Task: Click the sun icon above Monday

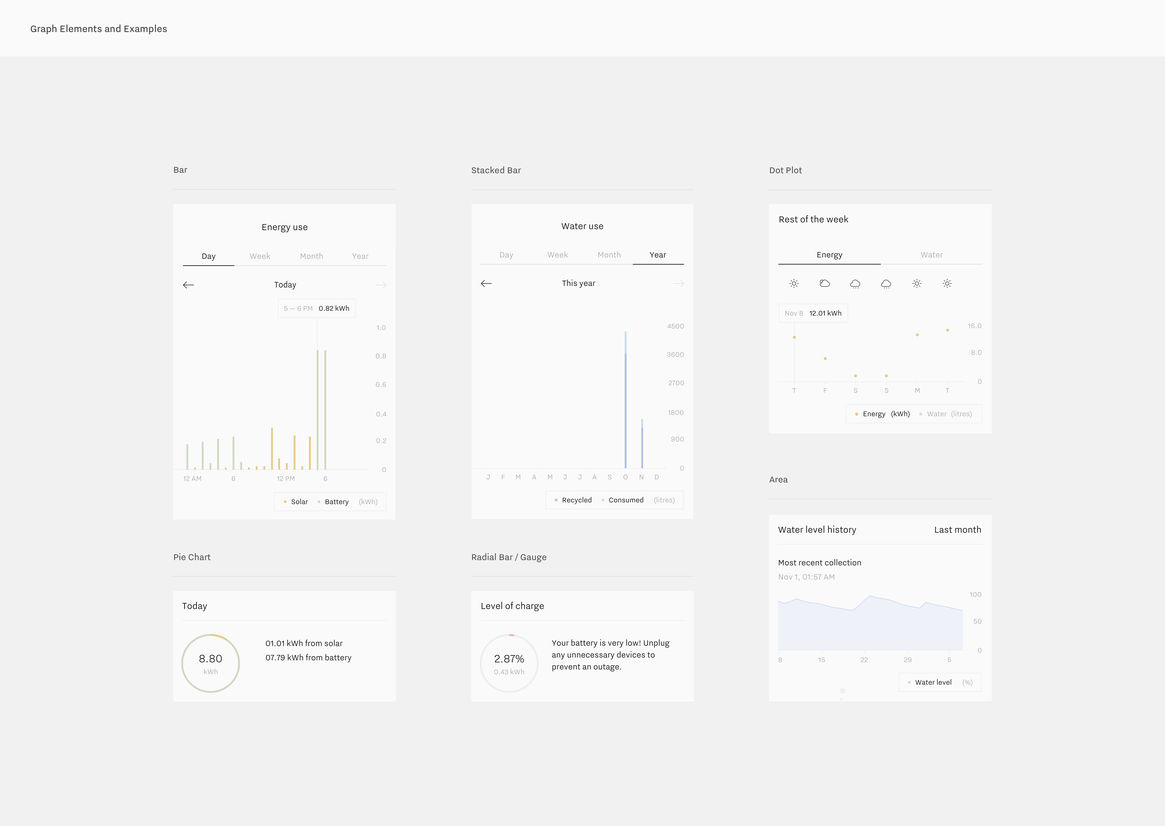Action: click(x=916, y=284)
